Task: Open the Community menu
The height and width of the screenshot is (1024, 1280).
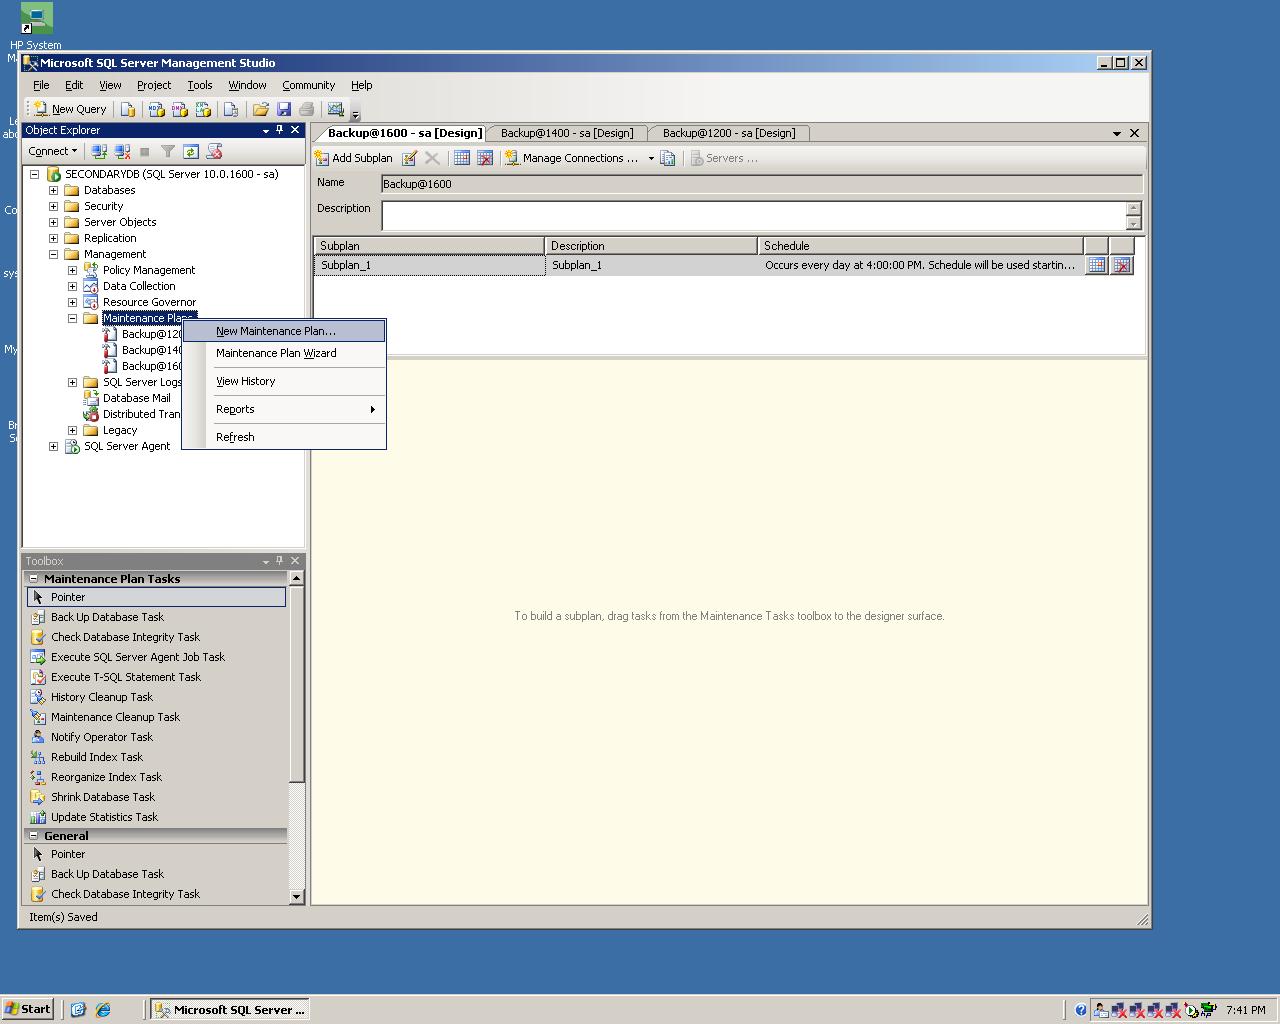Action: pyautogui.click(x=308, y=85)
